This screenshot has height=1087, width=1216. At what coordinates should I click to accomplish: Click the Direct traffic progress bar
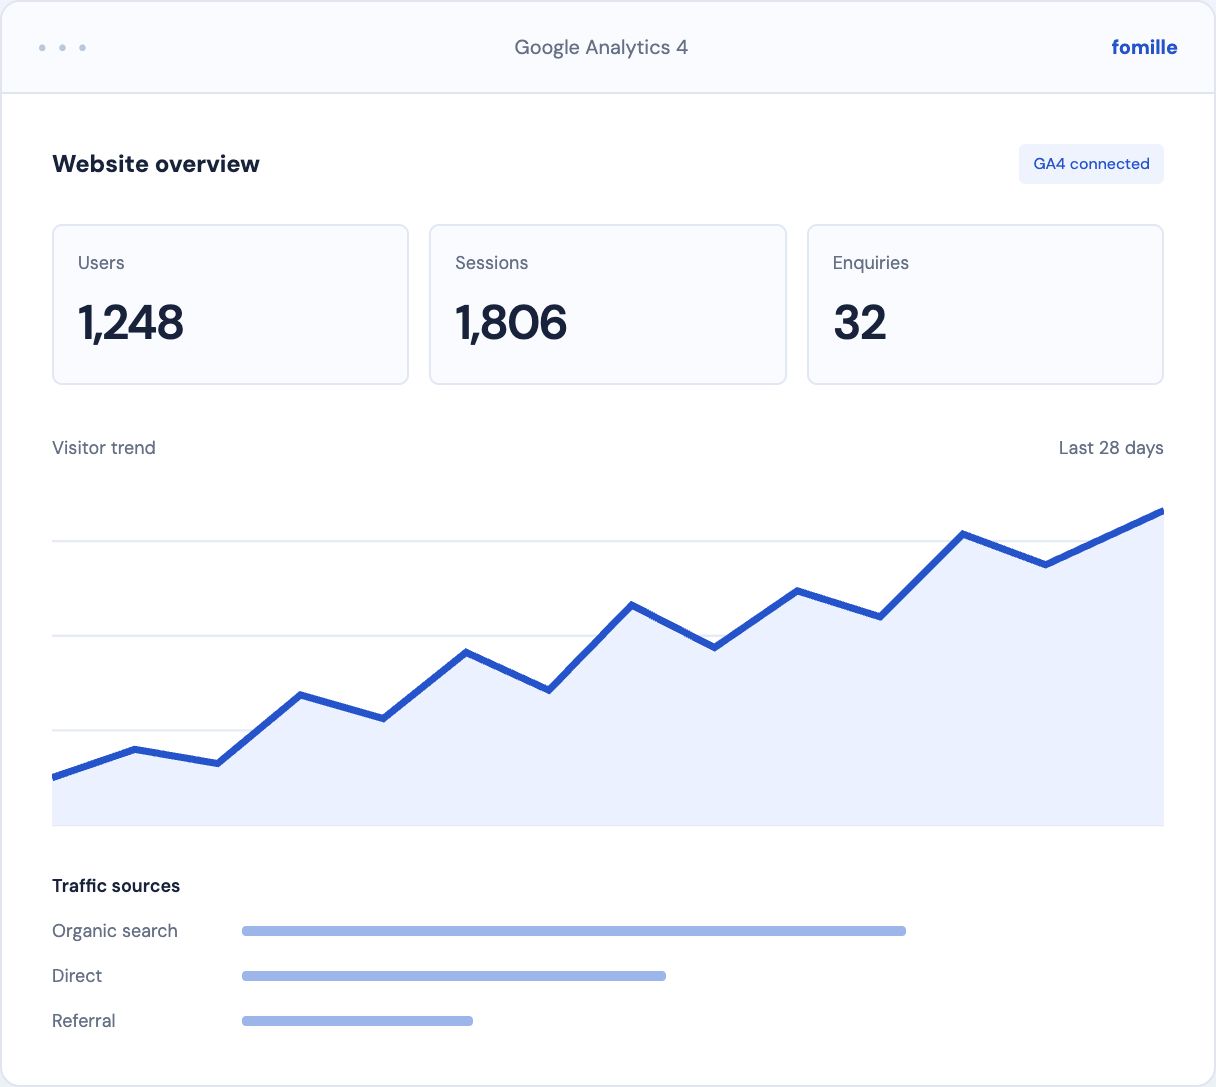(454, 976)
